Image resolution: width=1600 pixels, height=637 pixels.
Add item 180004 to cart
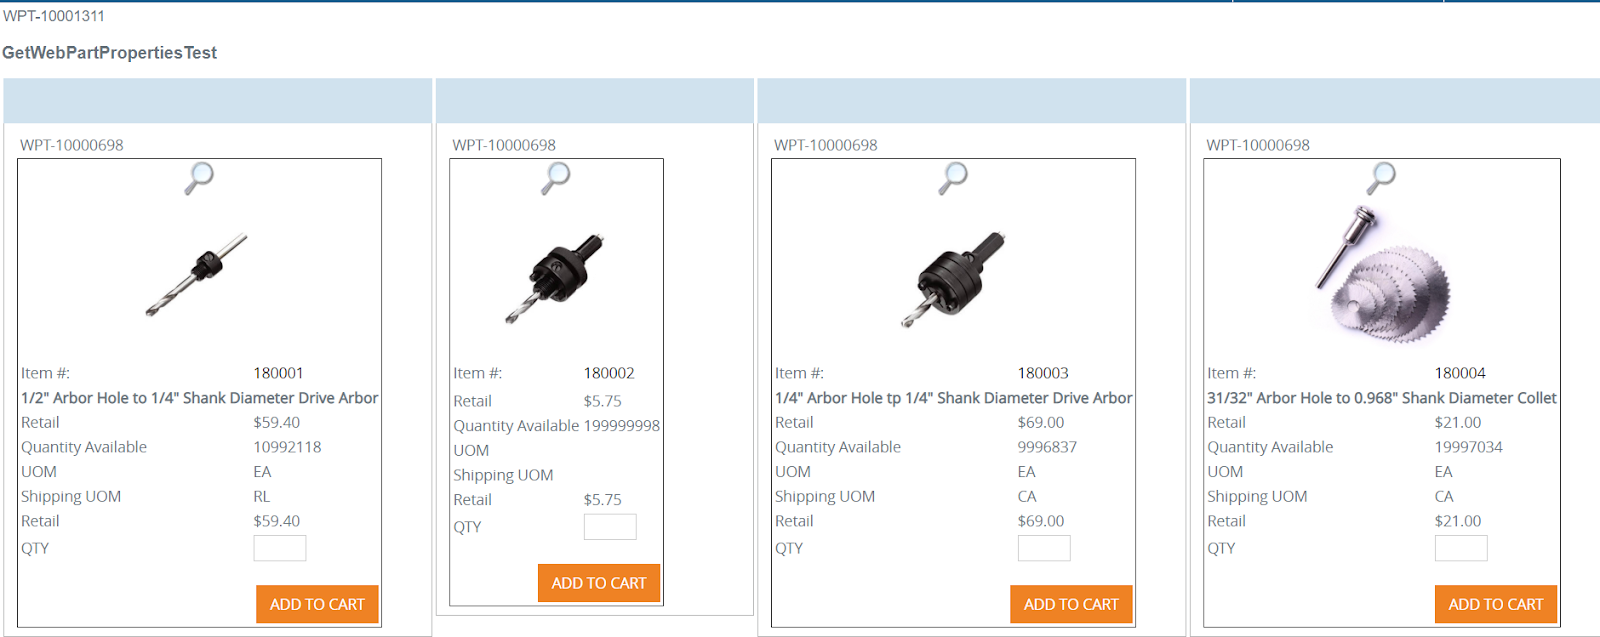1496,604
